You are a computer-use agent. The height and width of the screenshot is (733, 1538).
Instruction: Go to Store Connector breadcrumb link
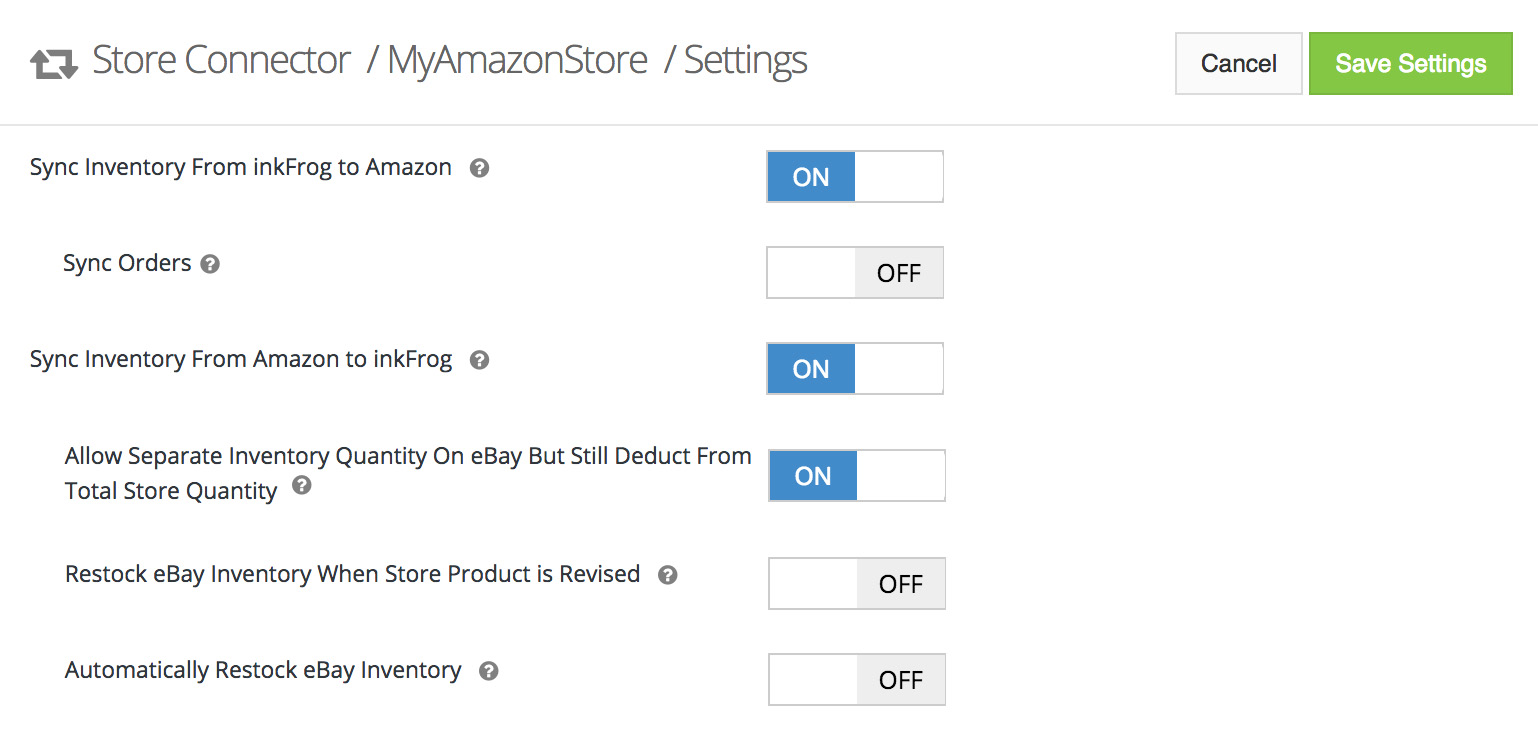tap(221, 61)
